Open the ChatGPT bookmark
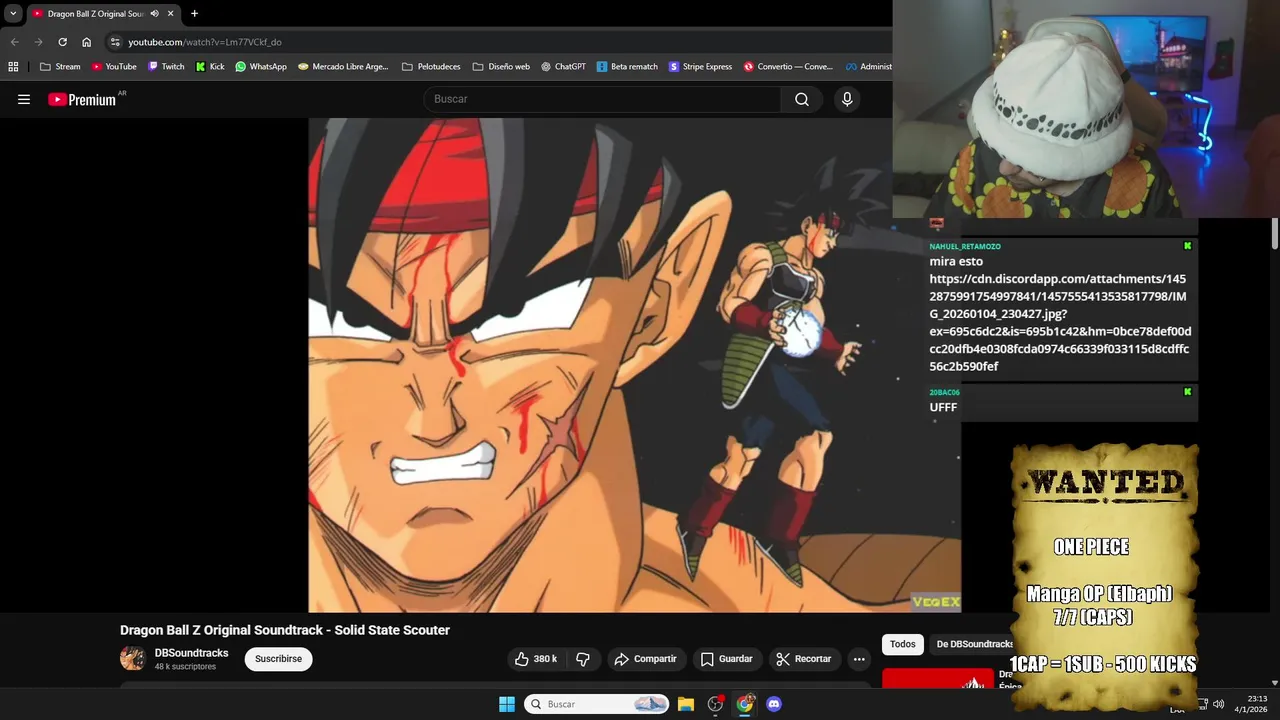 click(x=563, y=67)
